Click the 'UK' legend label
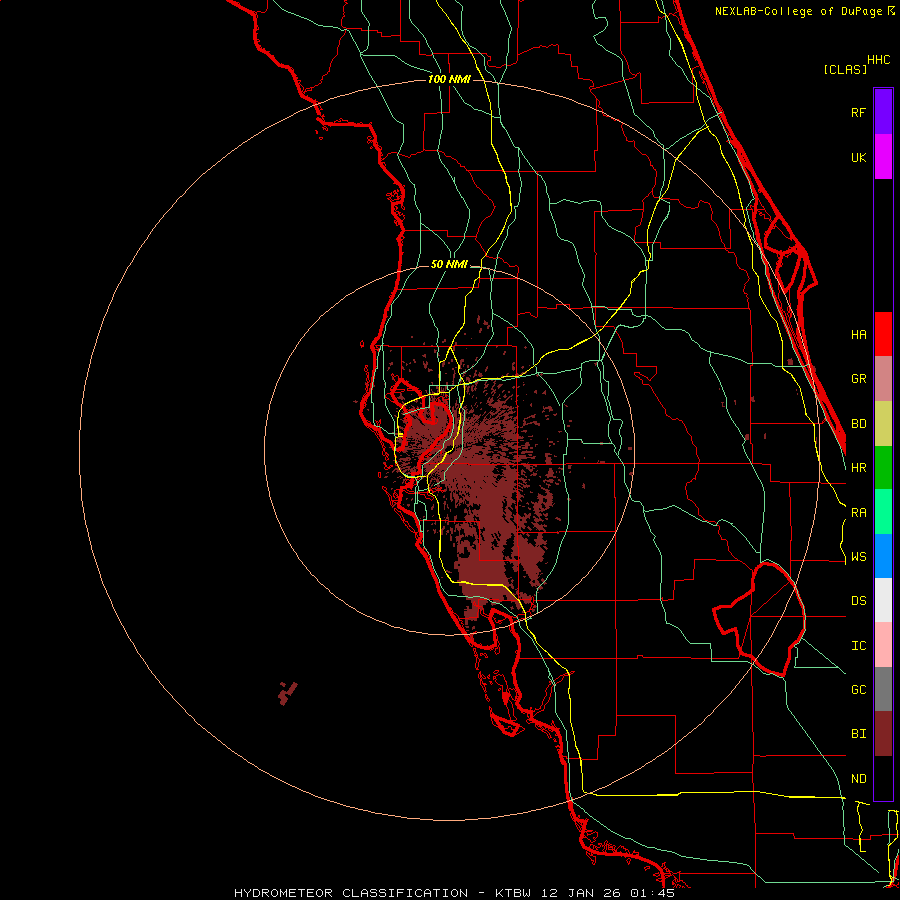Image resolution: width=900 pixels, height=900 pixels. tap(858, 157)
